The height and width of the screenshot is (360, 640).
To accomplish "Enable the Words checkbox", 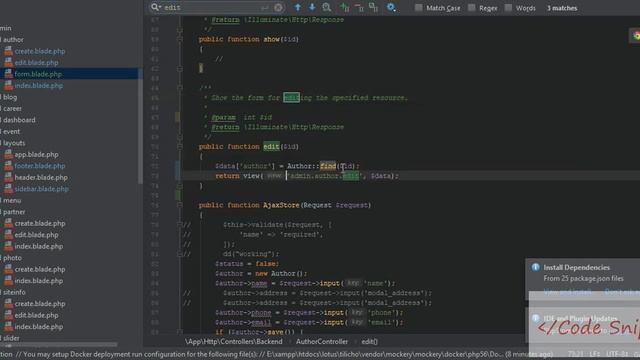I will [x=509, y=8].
